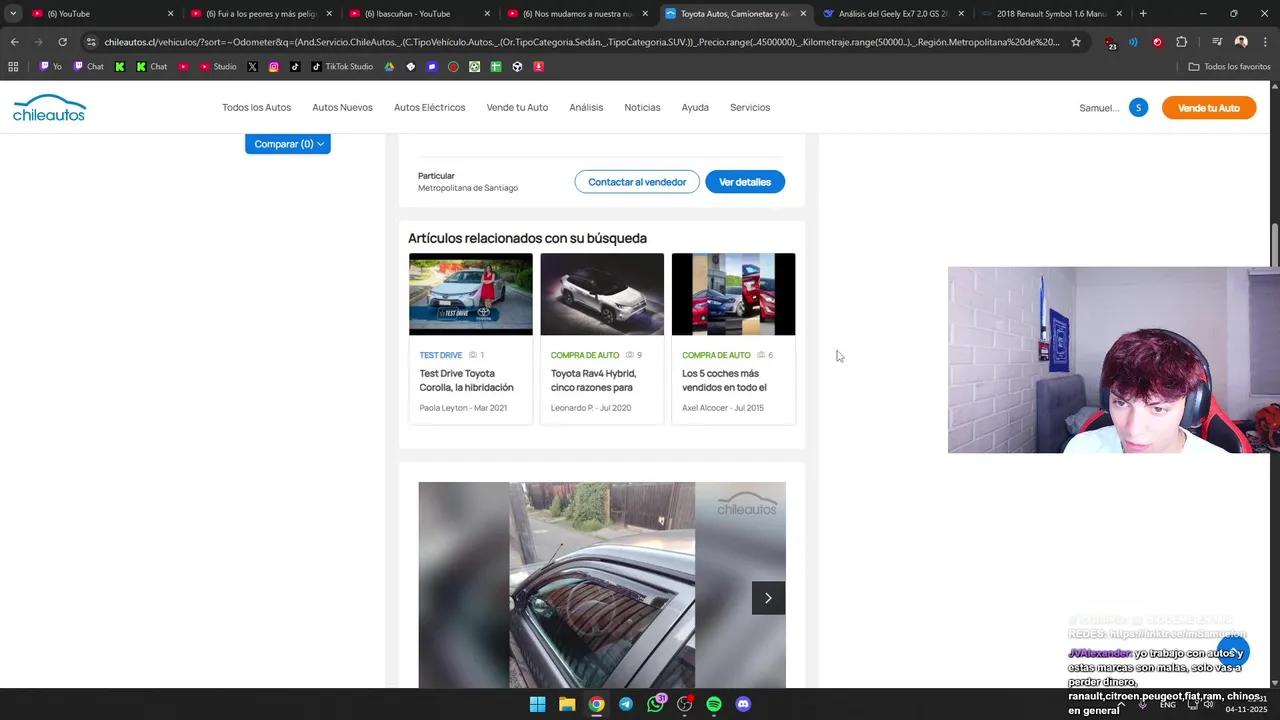
Task: Open the Google Drive bookmark
Action: click(390, 66)
